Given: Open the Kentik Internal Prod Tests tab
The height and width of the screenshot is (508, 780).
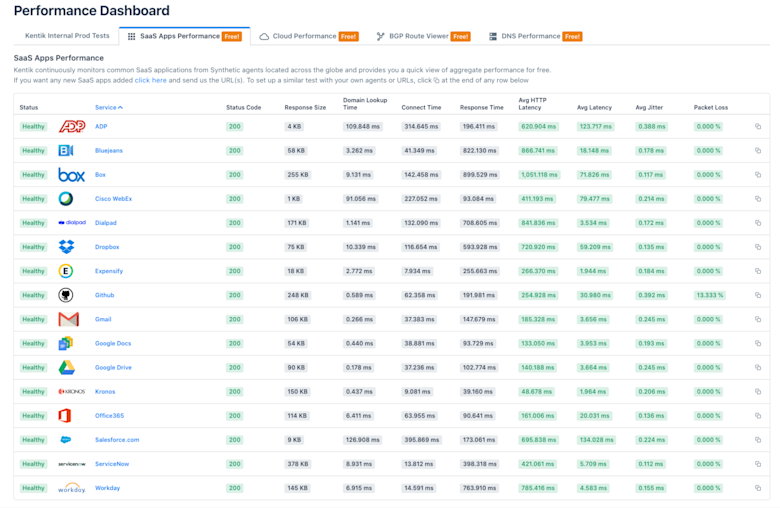Looking at the screenshot, I should (x=67, y=36).
